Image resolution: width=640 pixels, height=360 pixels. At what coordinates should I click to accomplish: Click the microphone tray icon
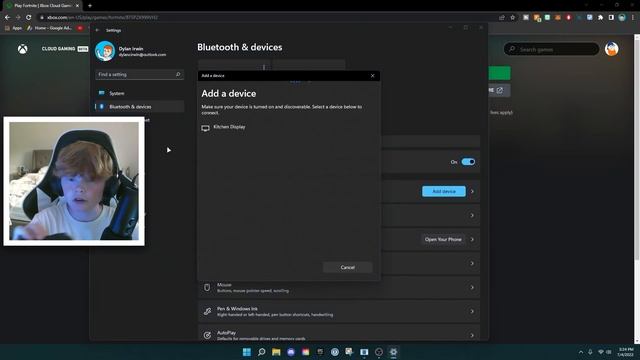pyautogui.click(x=590, y=352)
